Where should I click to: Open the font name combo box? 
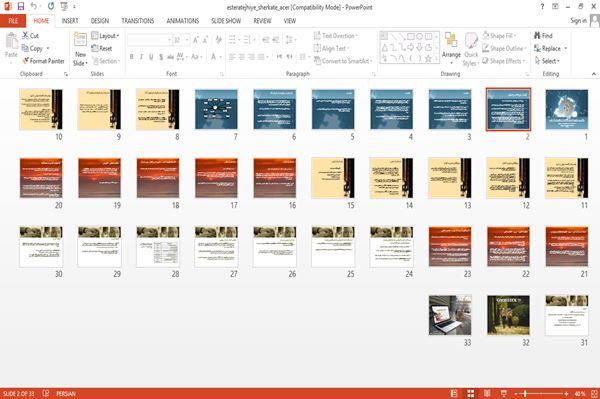pyautogui.click(x=149, y=40)
